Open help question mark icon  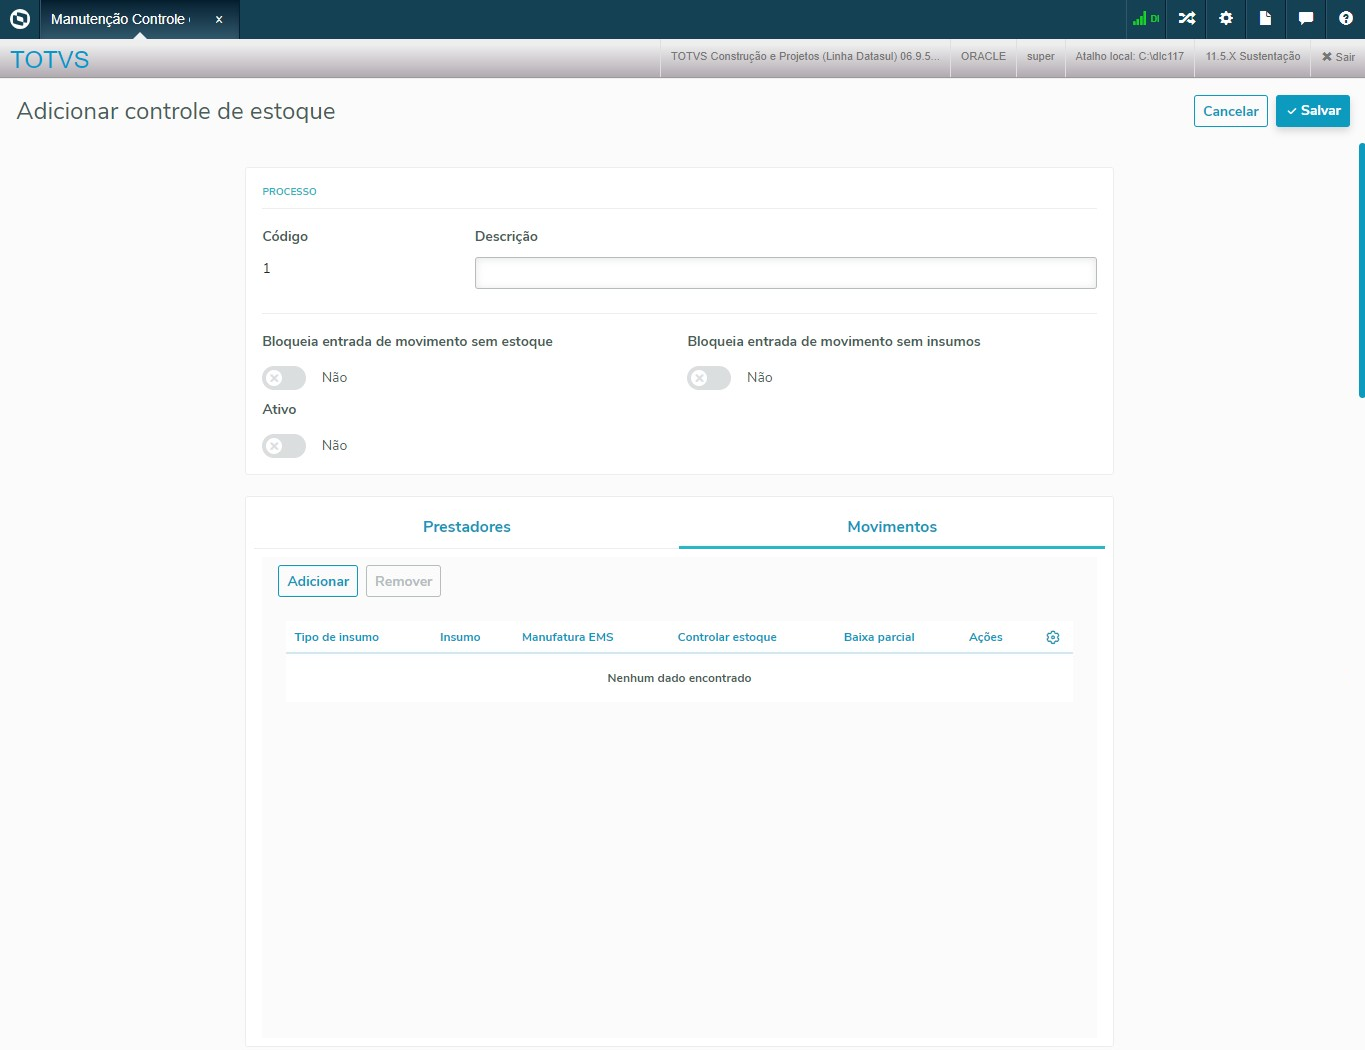tap(1346, 19)
